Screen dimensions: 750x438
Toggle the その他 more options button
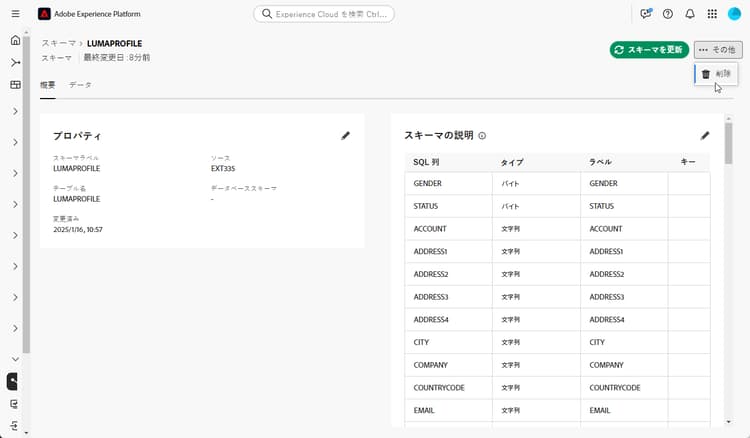(718, 50)
